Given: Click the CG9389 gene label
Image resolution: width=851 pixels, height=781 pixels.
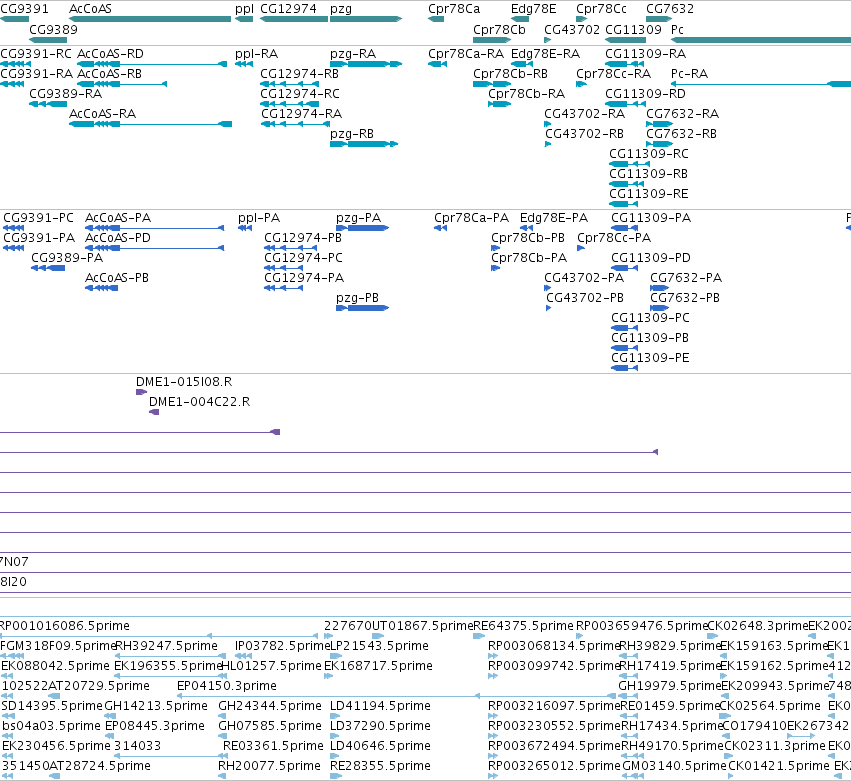Looking at the screenshot, I should [x=53, y=29].
